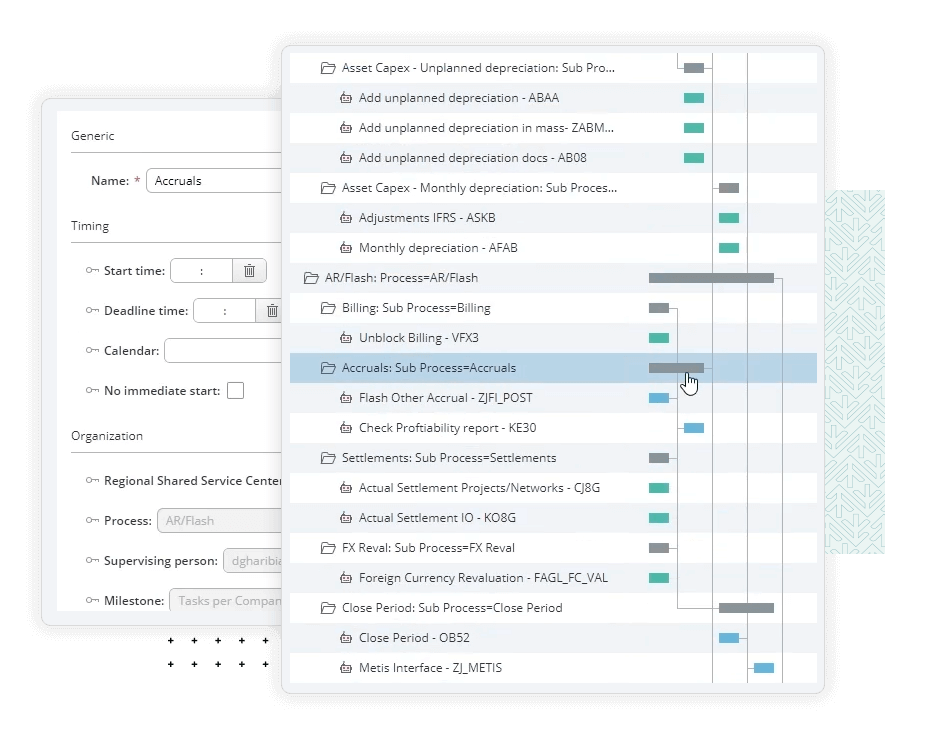Click the task icon for Close Period - OB52
933x734 pixels.
(x=346, y=638)
